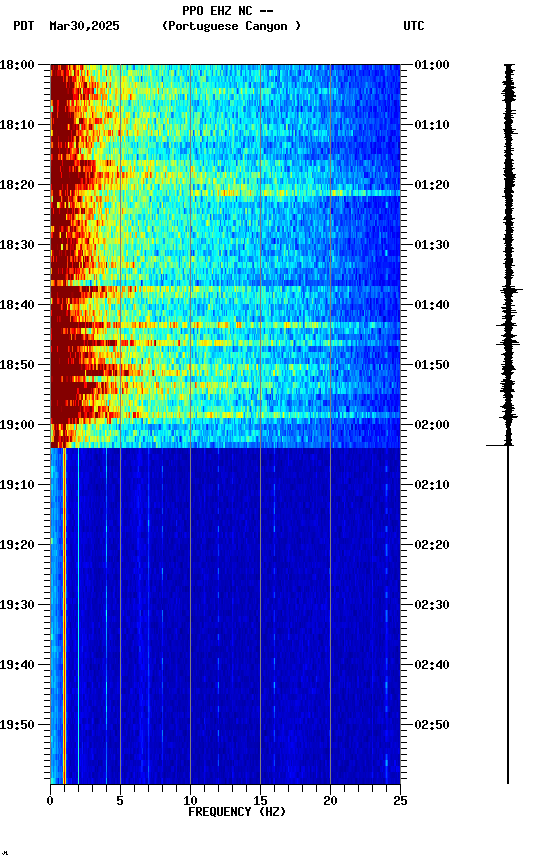
Task: Click the 10 Hz frequency axis label
Action: 190,801
